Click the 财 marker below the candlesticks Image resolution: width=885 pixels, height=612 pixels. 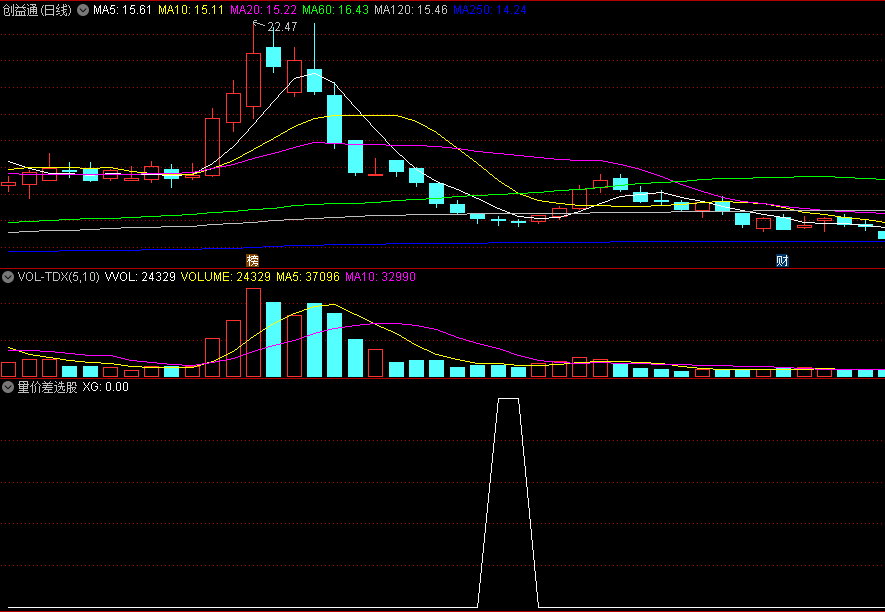(782, 260)
